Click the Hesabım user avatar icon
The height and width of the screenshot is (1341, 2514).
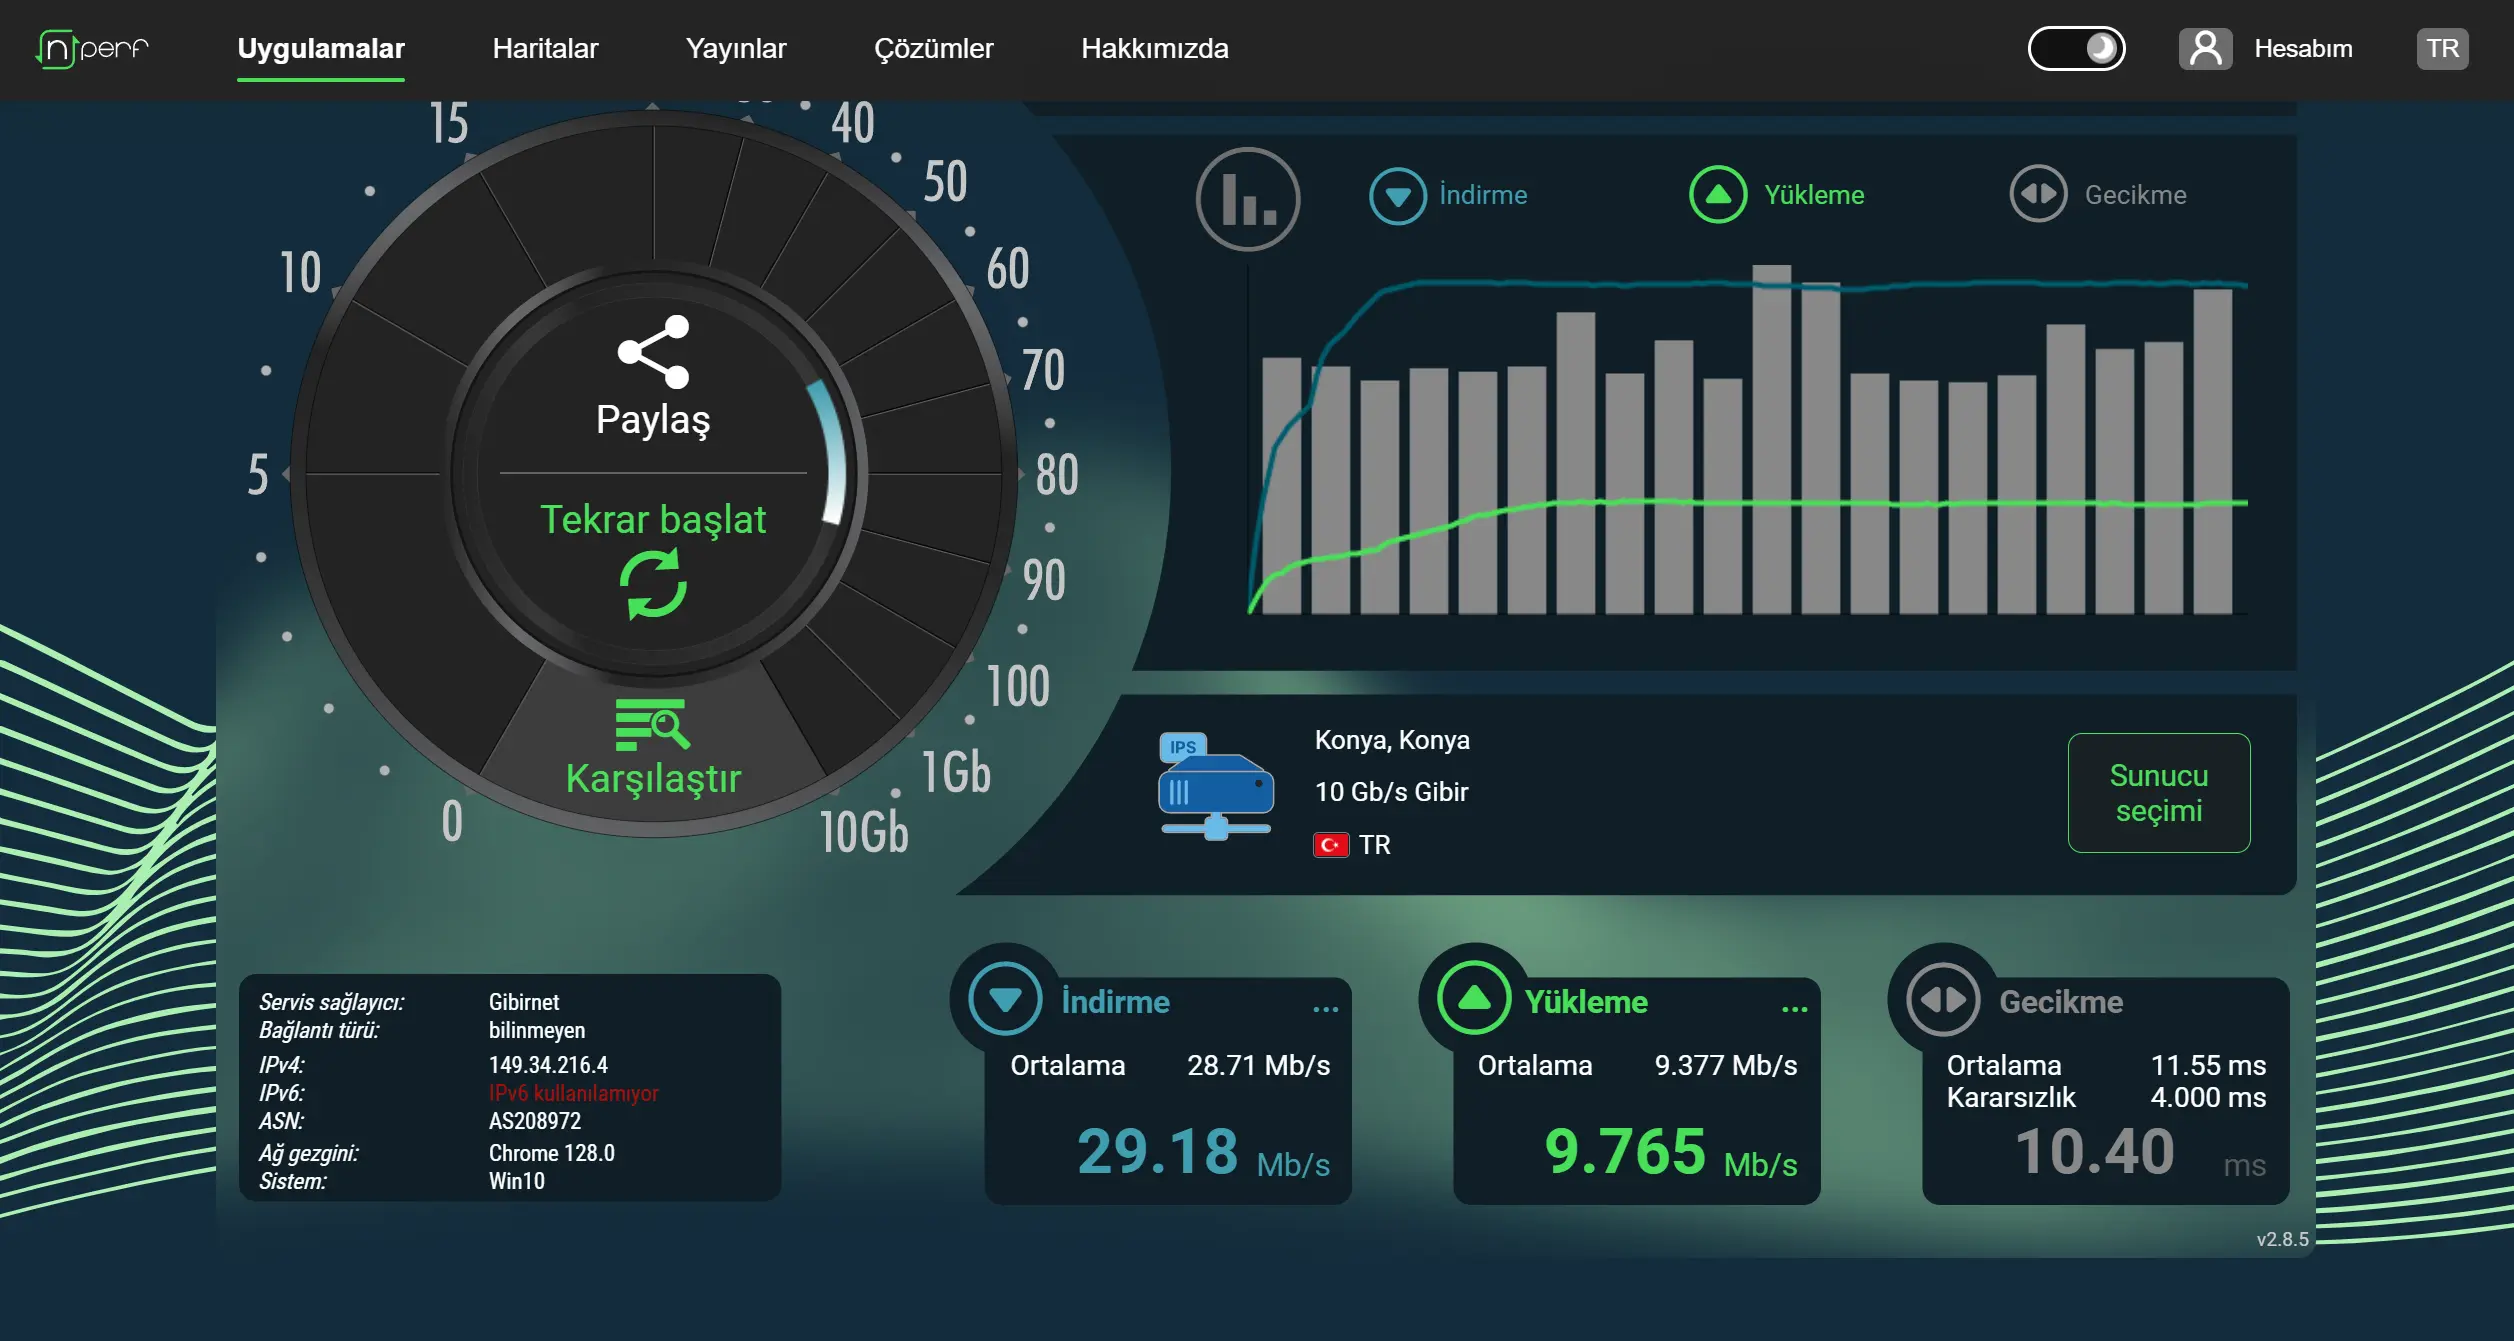(2205, 48)
